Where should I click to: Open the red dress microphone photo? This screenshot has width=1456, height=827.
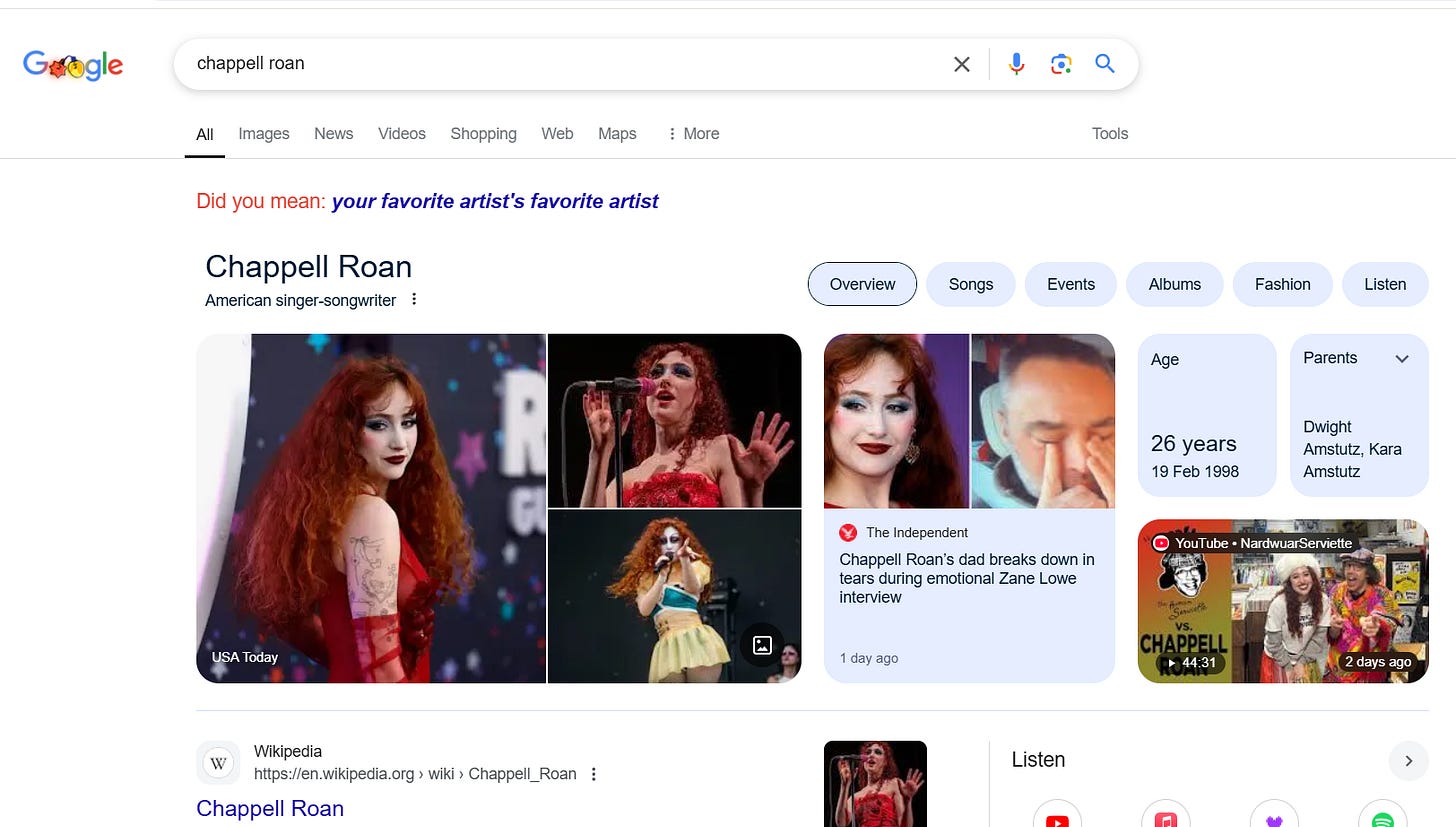[x=675, y=421]
